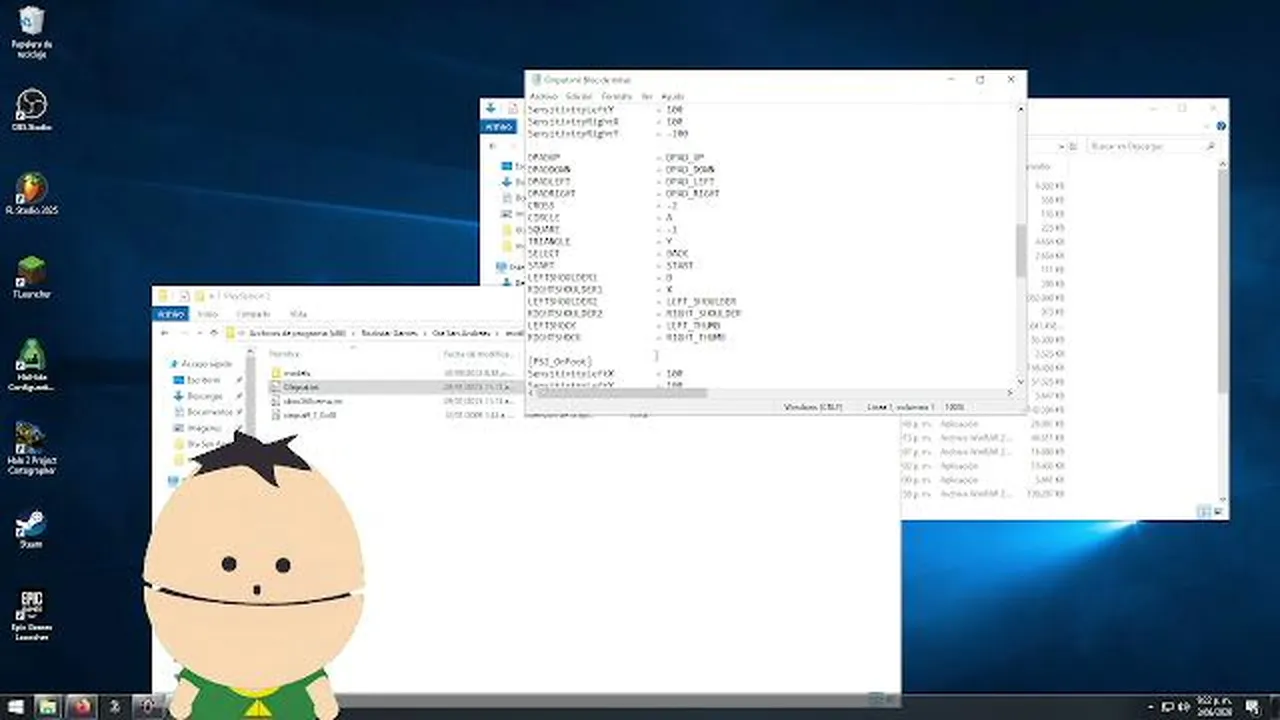This screenshot has width=1280, height=720.
Task: Click Notepad's scroll up arrow
Action: 1021,108
